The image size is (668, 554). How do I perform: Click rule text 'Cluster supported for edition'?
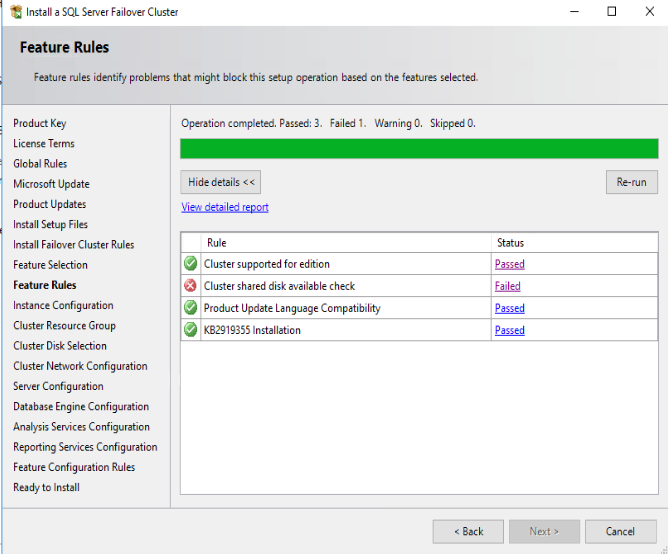267,264
